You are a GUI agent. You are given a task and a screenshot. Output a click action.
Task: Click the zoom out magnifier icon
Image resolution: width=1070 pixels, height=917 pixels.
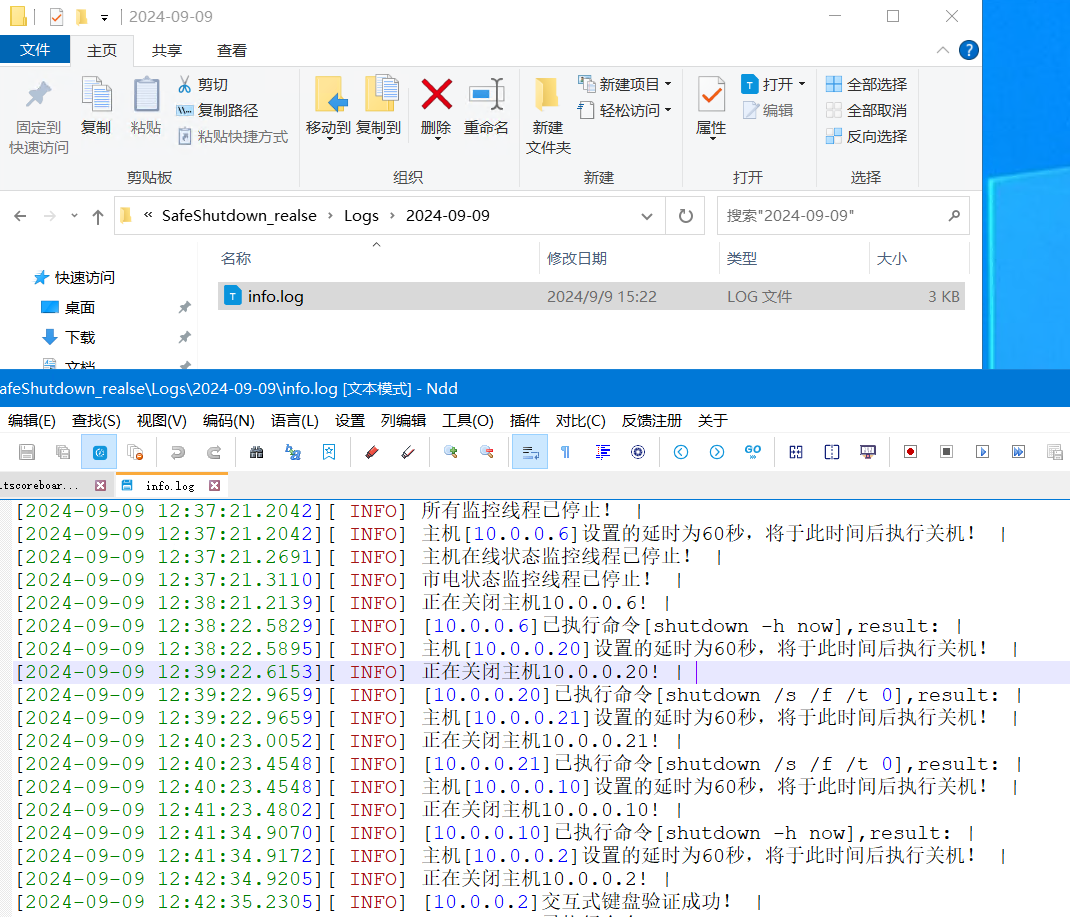[487, 452]
